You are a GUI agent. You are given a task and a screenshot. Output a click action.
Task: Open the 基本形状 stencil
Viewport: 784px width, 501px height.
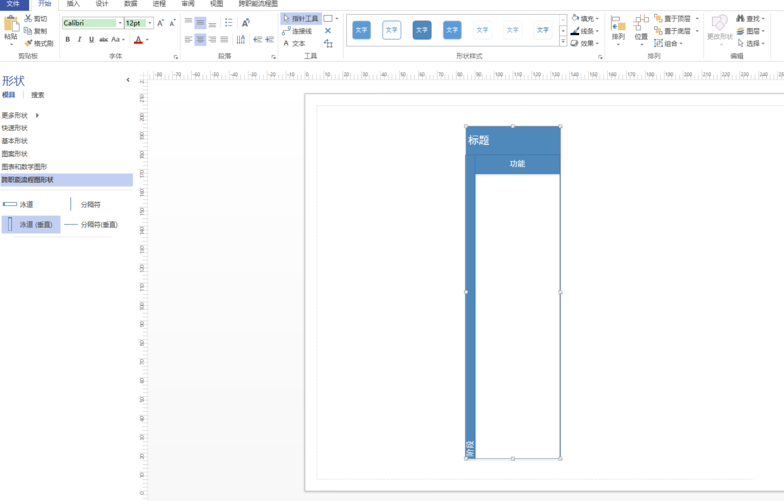coord(15,141)
